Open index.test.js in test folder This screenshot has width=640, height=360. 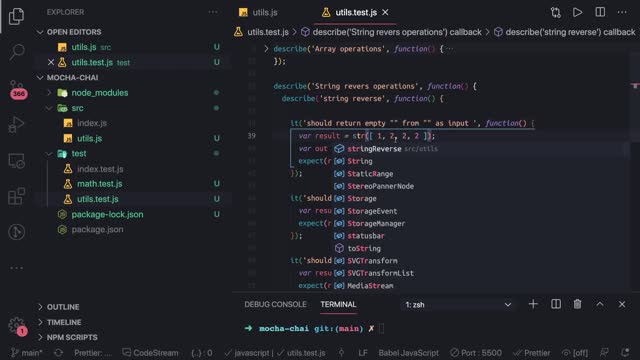click(x=100, y=169)
